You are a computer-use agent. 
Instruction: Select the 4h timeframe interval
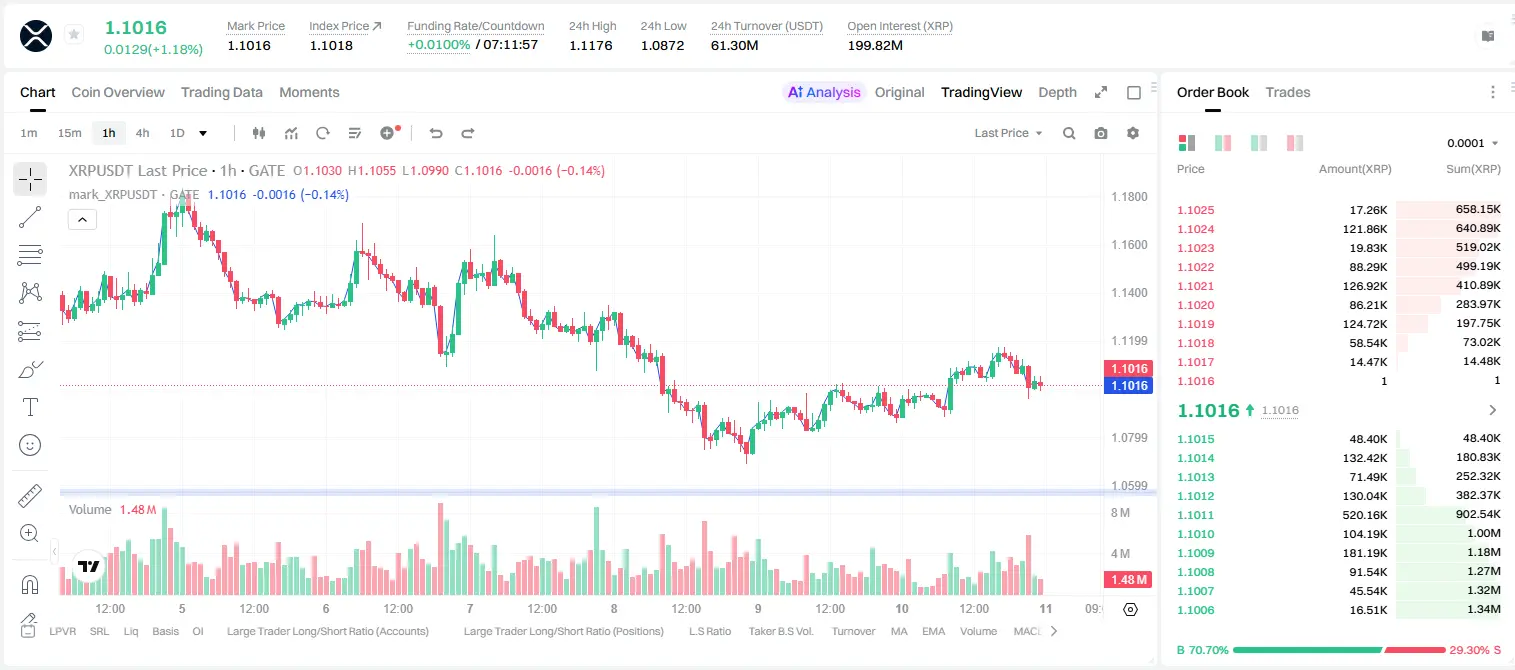(x=142, y=133)
